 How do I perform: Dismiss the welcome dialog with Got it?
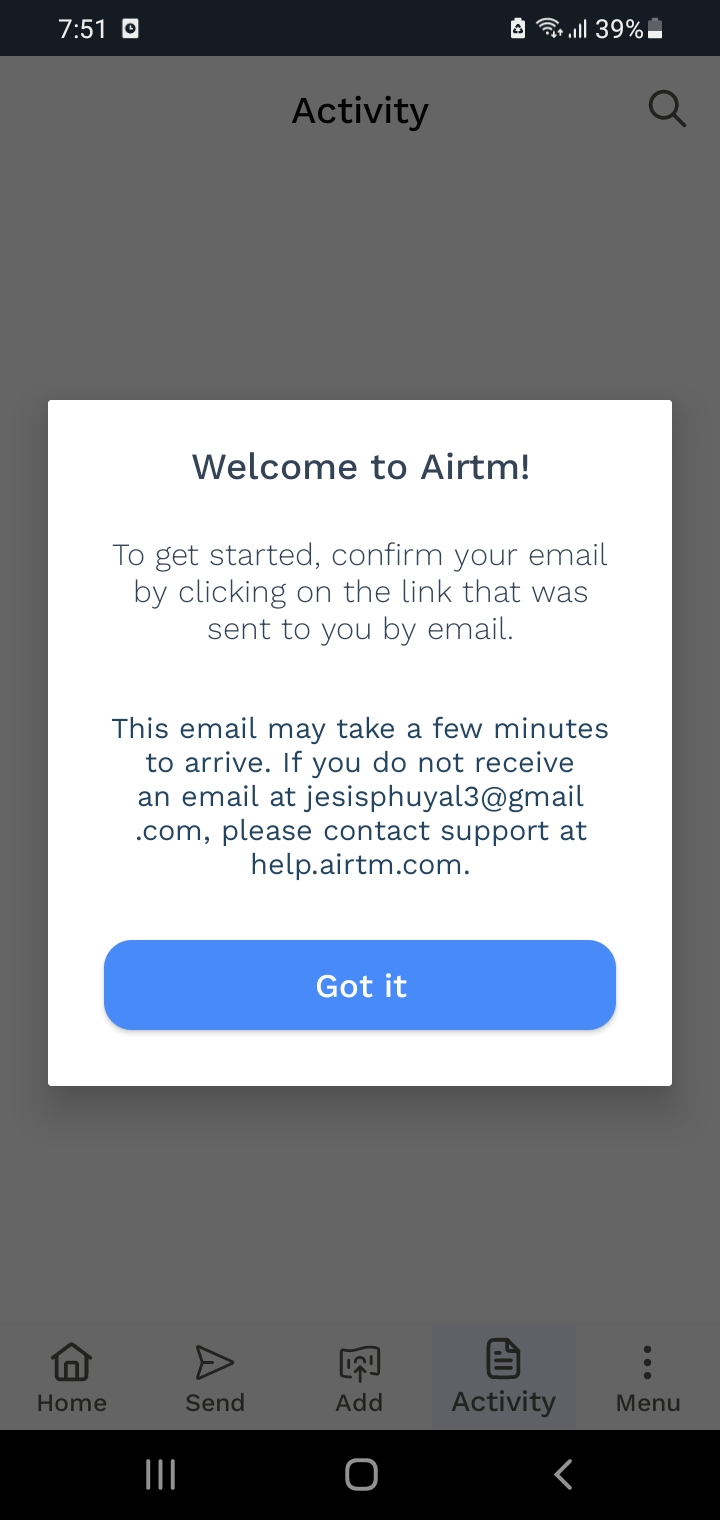tap(360, 985)
